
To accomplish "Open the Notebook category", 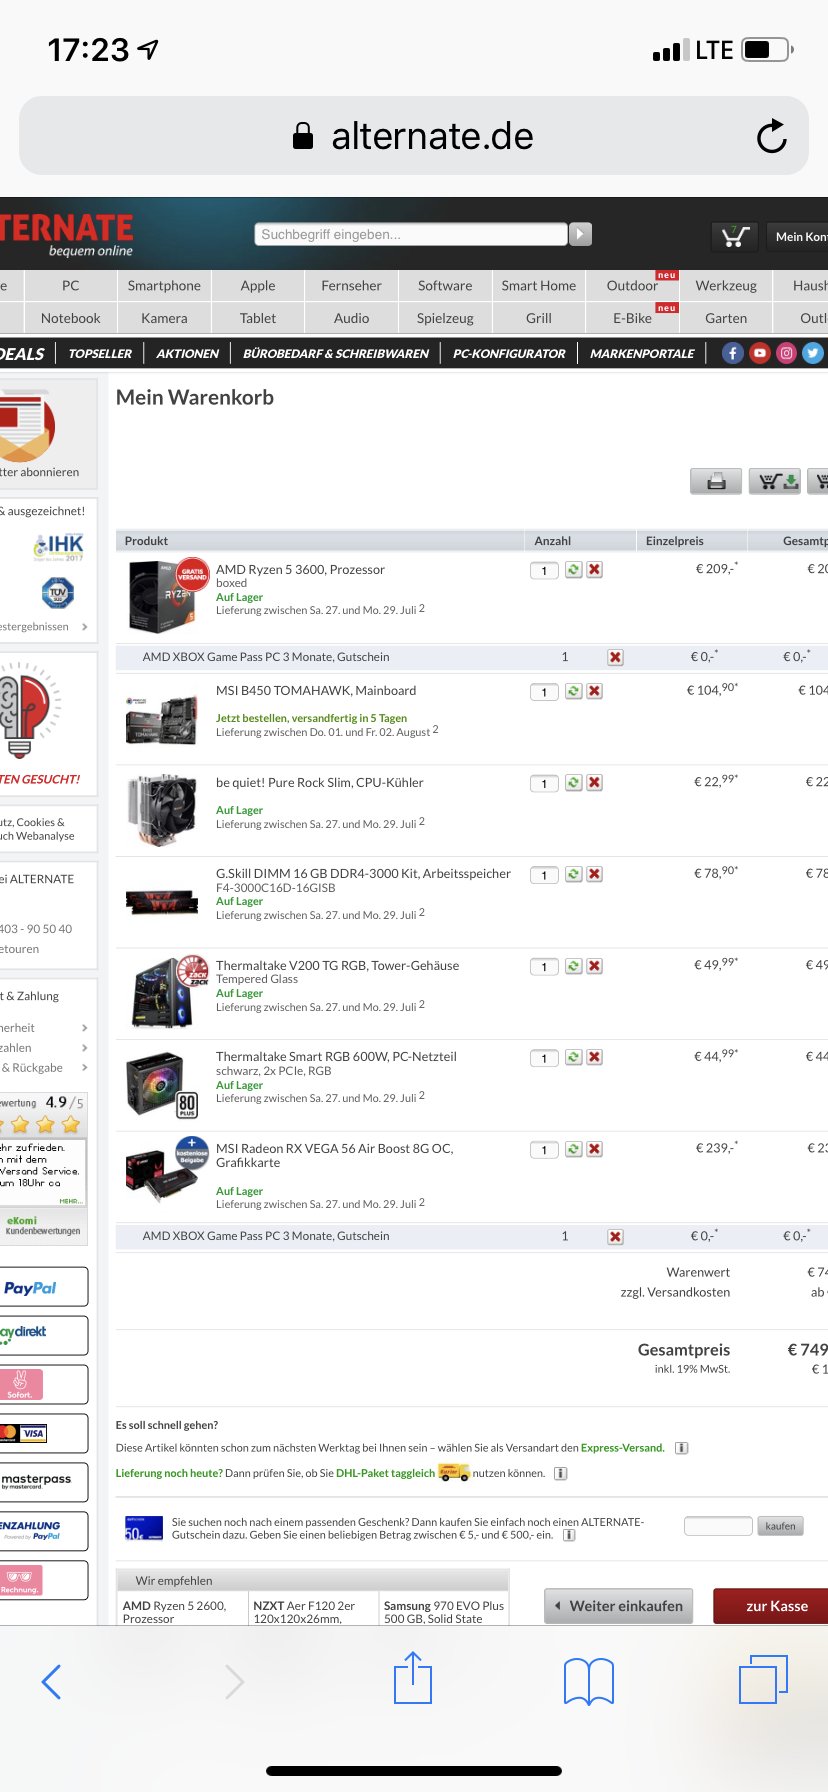I will 70,318.
